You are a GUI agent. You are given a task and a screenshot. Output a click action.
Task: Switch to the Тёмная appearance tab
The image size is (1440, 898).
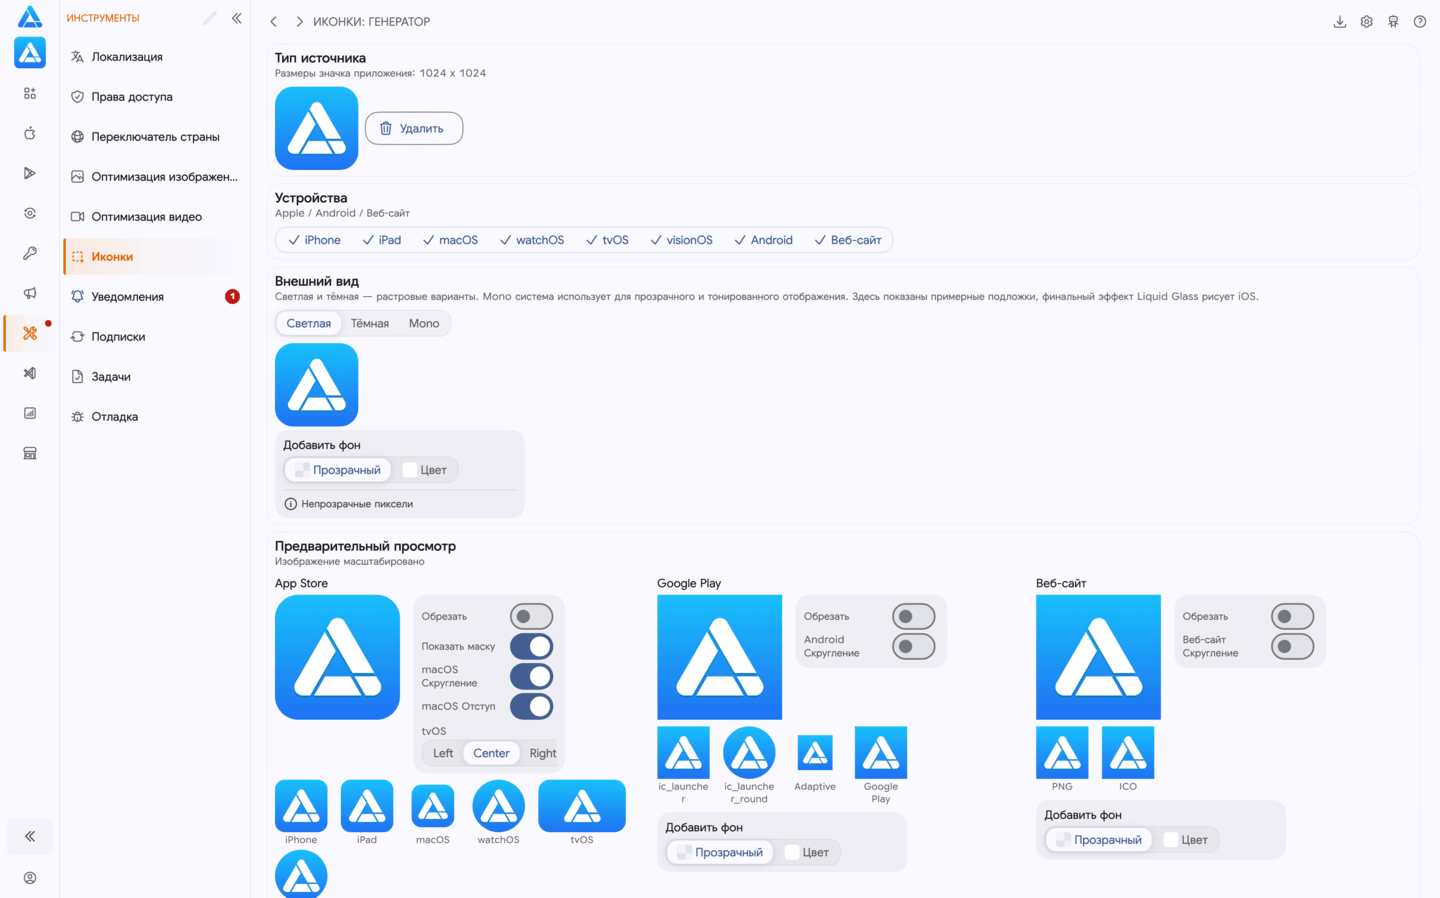370,323
